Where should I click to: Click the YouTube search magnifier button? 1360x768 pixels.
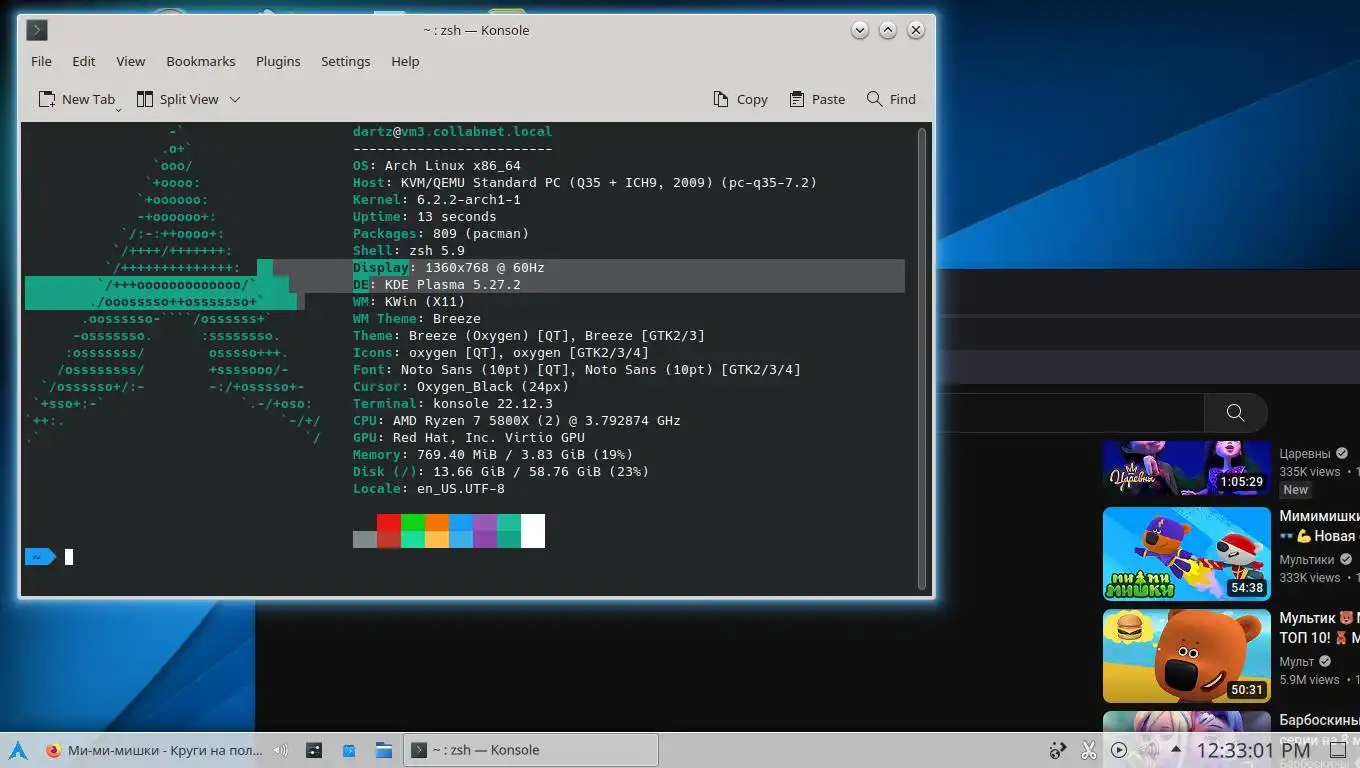[1236, 413]
